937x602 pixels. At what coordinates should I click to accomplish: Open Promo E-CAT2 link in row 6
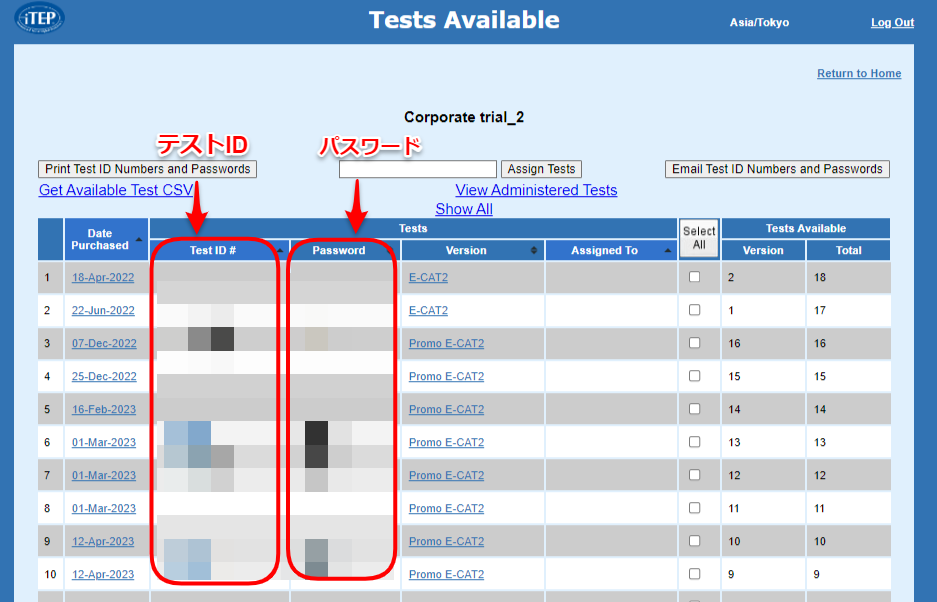click(x=446, y=442)
